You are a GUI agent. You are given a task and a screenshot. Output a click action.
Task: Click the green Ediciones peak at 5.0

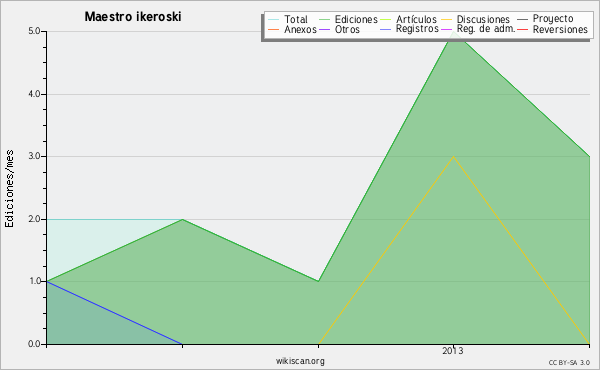click(453, 32)
